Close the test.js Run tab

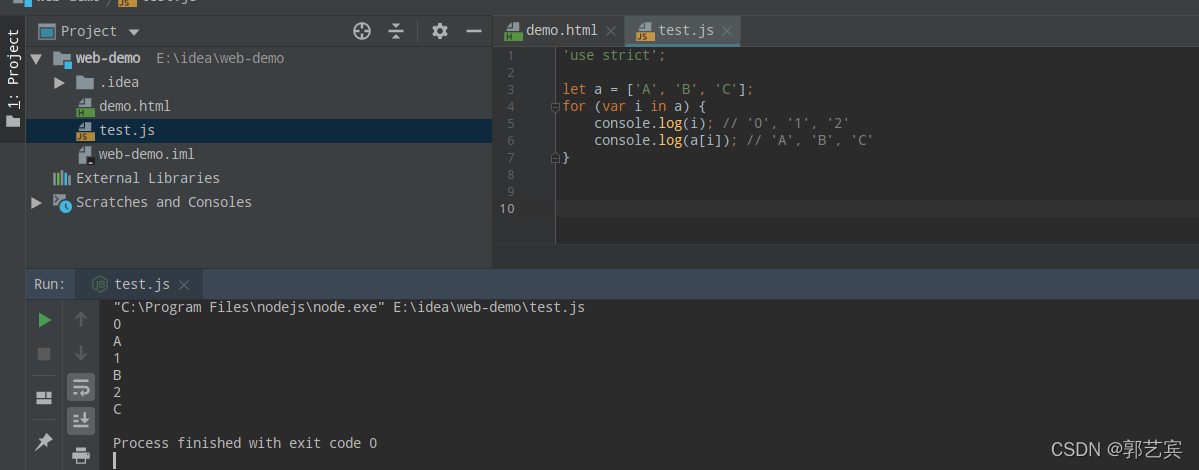[184, 285]
